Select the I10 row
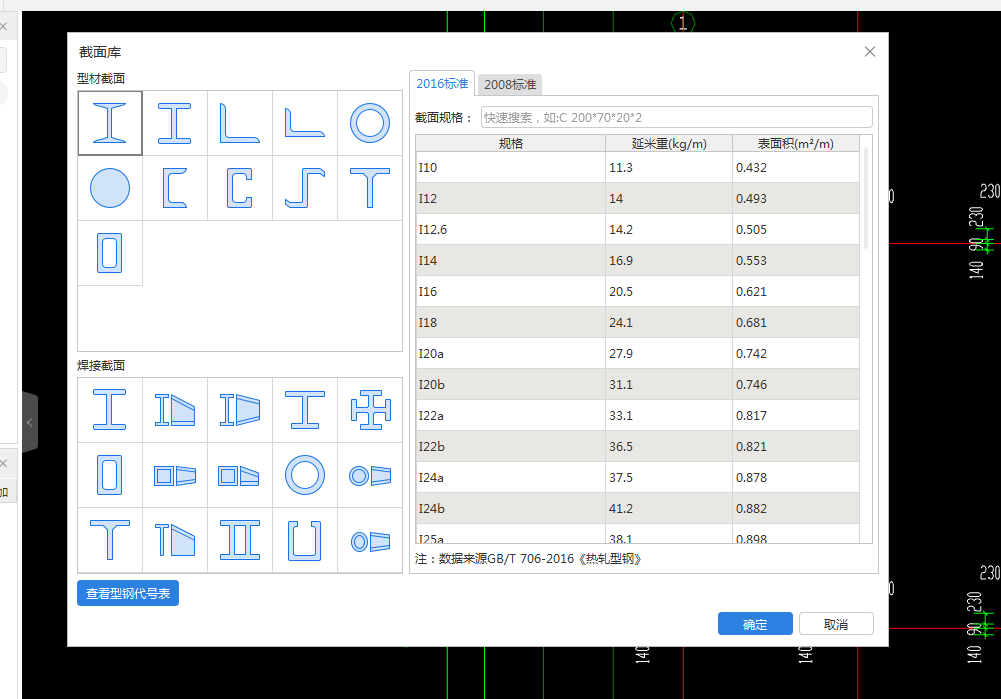This screenshot has height=699, width=1001. pyautogui.click(x=638, y=167)
